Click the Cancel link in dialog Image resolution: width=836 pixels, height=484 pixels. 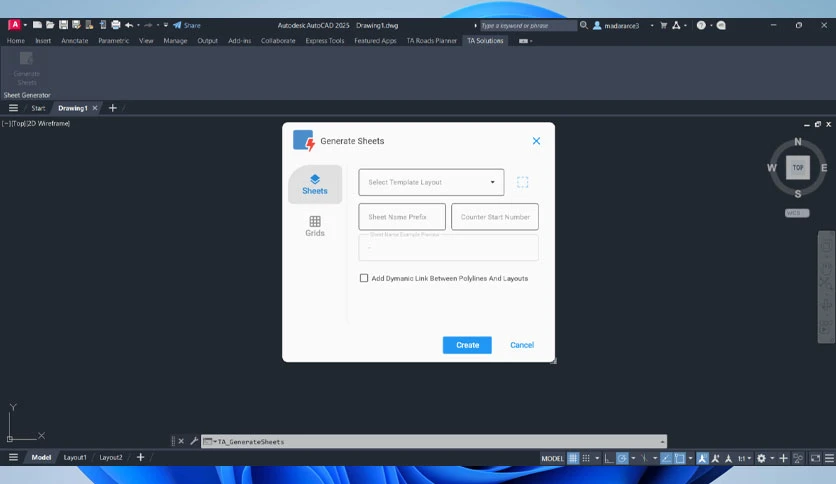[522, 345]
